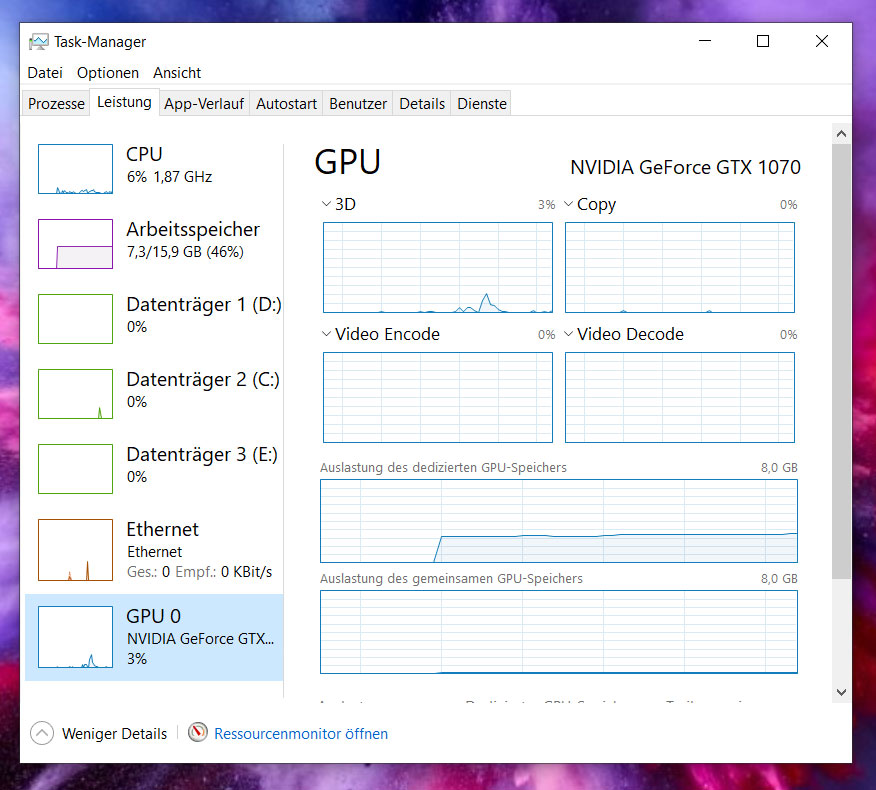Click the Ethernet graph thumbnail
The width and height of the screenshot is (876, 790).
click(75, 550)
